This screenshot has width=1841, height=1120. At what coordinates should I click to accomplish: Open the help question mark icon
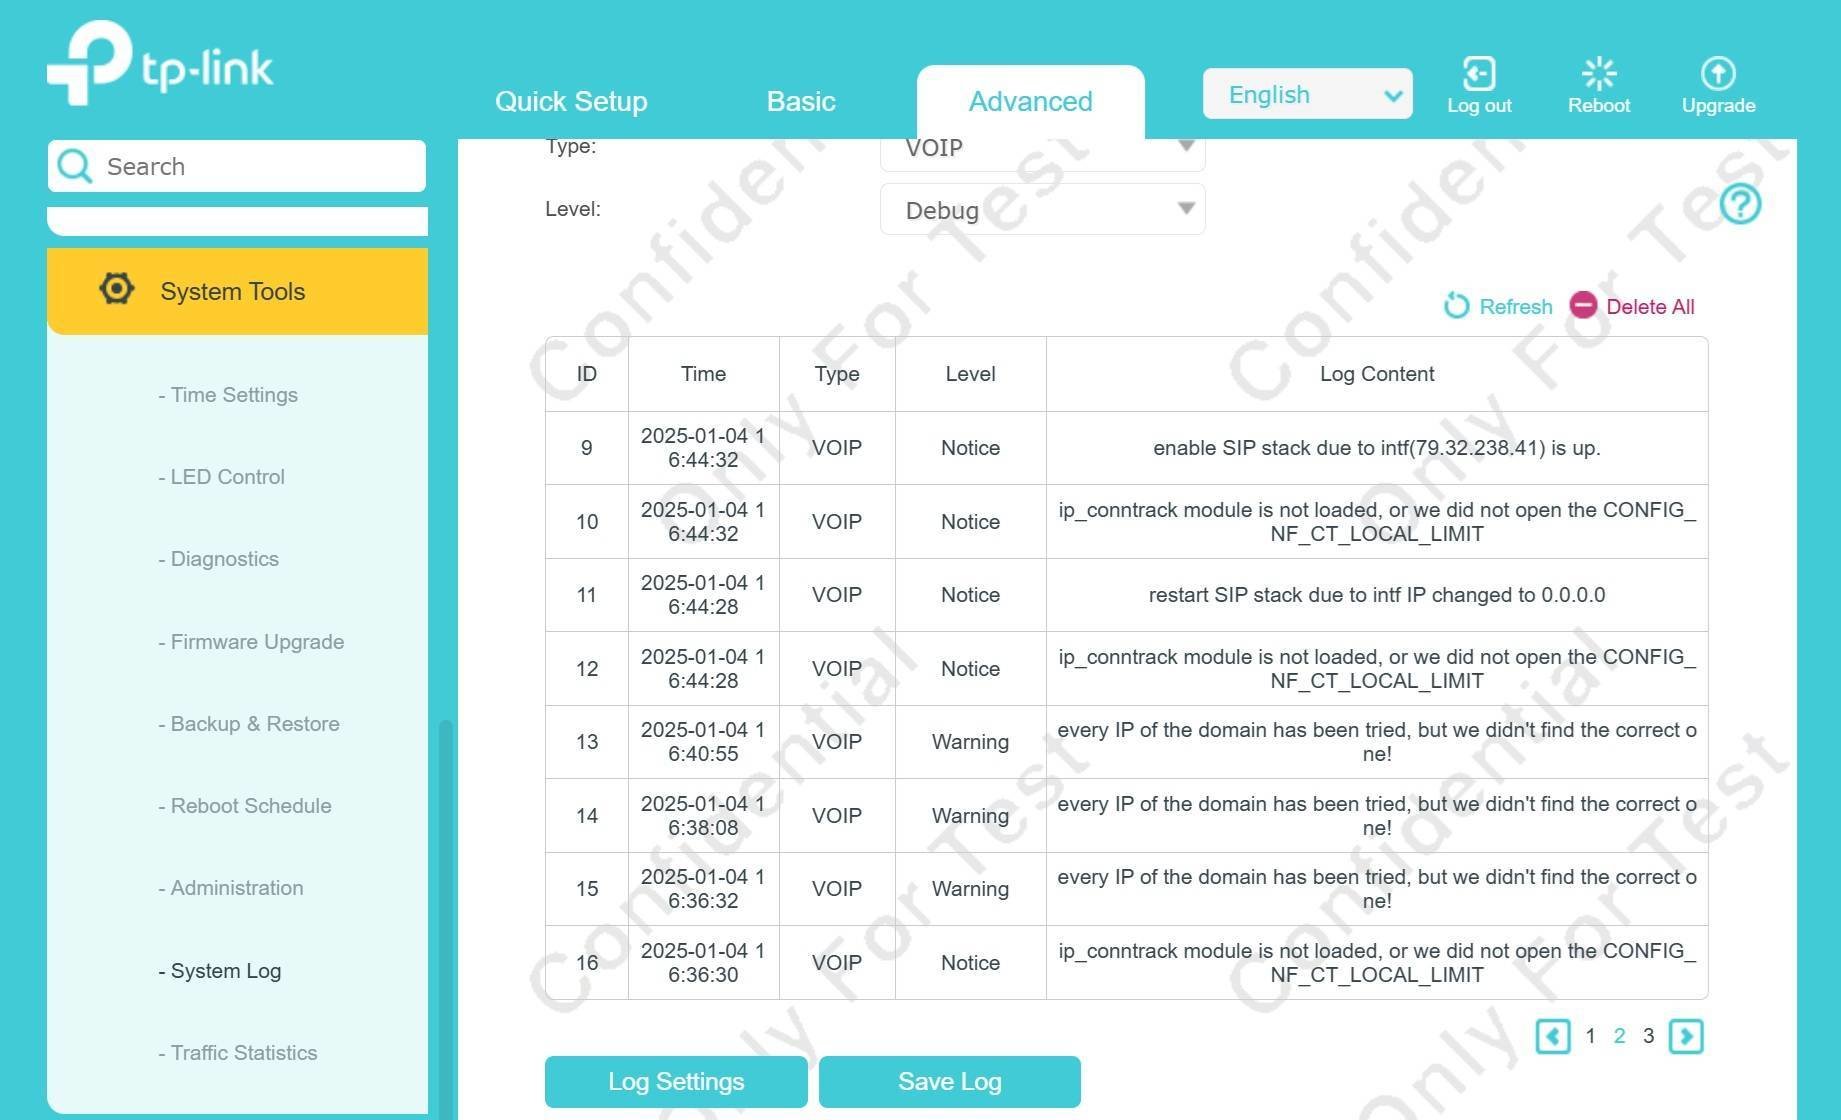coord(1740,204)
